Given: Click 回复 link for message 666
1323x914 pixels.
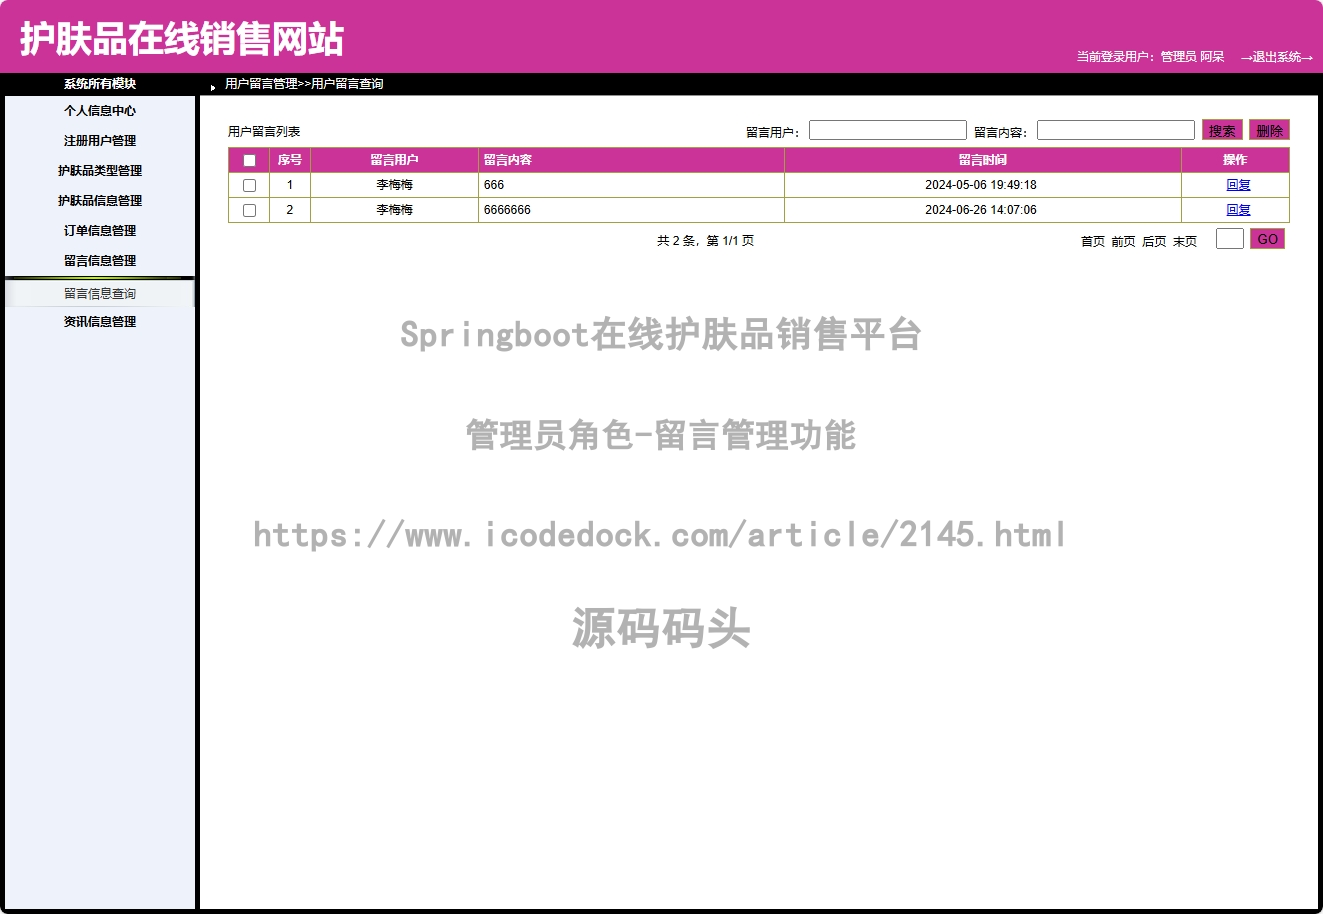Looking at the screenshot, I should click(x=1238, y=185).
